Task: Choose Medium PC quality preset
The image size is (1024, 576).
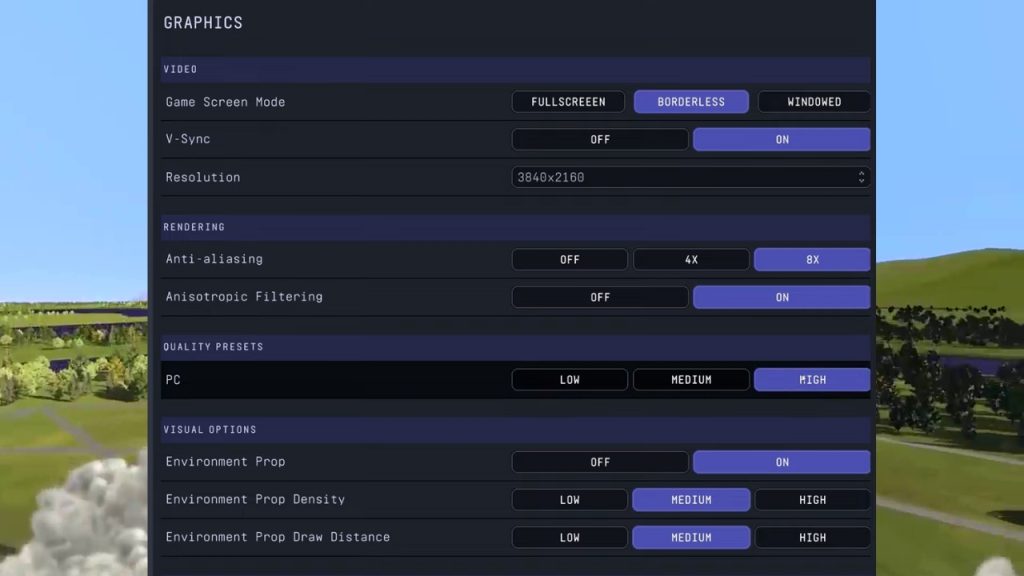Action: (x=691, y=379)
